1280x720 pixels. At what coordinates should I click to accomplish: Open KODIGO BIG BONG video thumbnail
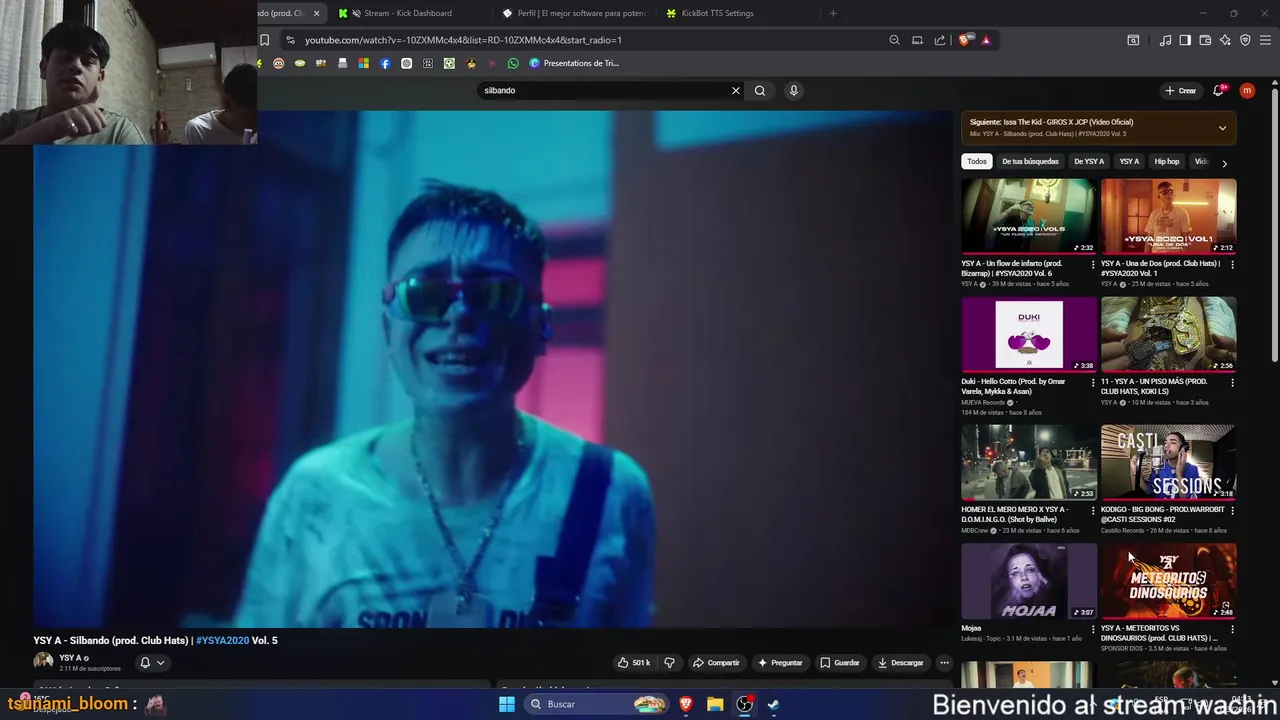click(1168, 462)
